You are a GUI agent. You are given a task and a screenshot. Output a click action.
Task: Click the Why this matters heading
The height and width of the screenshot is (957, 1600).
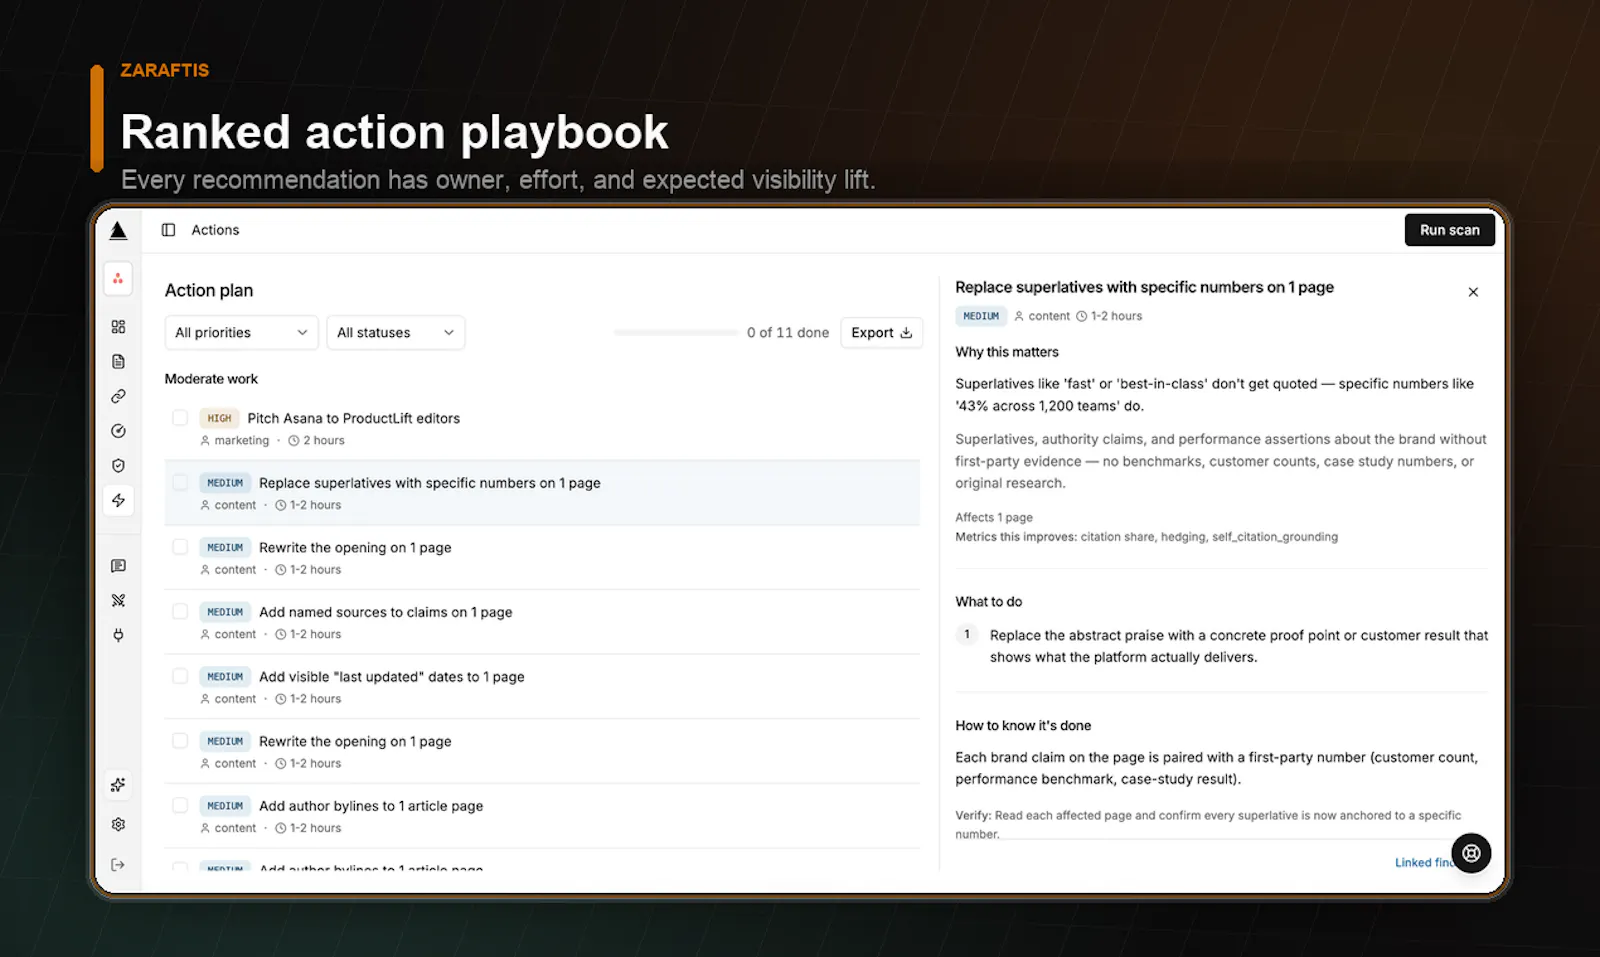pyautogui.click(x=1007, y=352)
